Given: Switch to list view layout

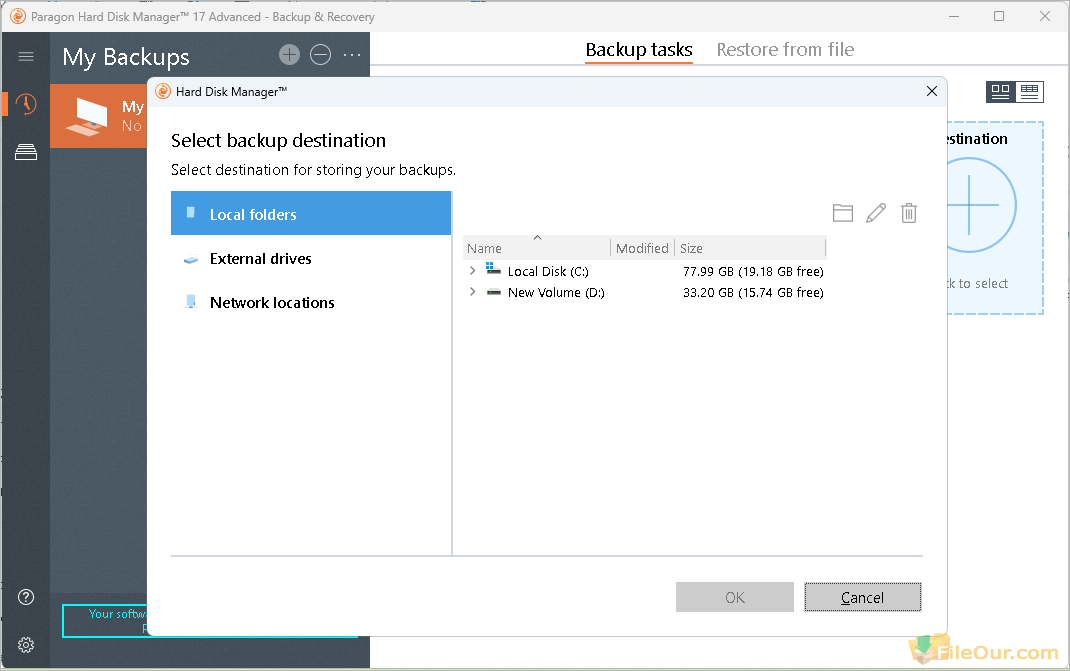Looking at the screenshot, I should [x=1030, y=91].
